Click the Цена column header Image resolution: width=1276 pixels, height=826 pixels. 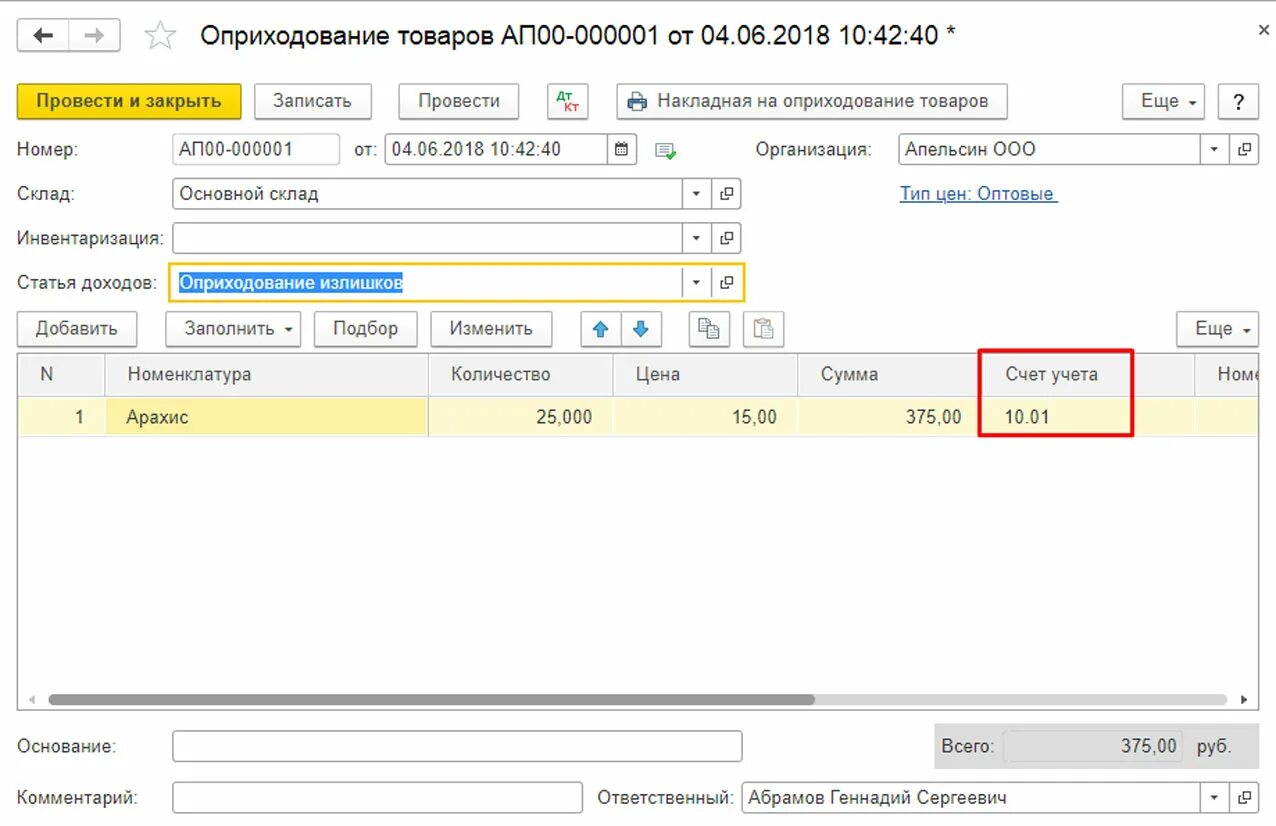[x=705, y=375]
